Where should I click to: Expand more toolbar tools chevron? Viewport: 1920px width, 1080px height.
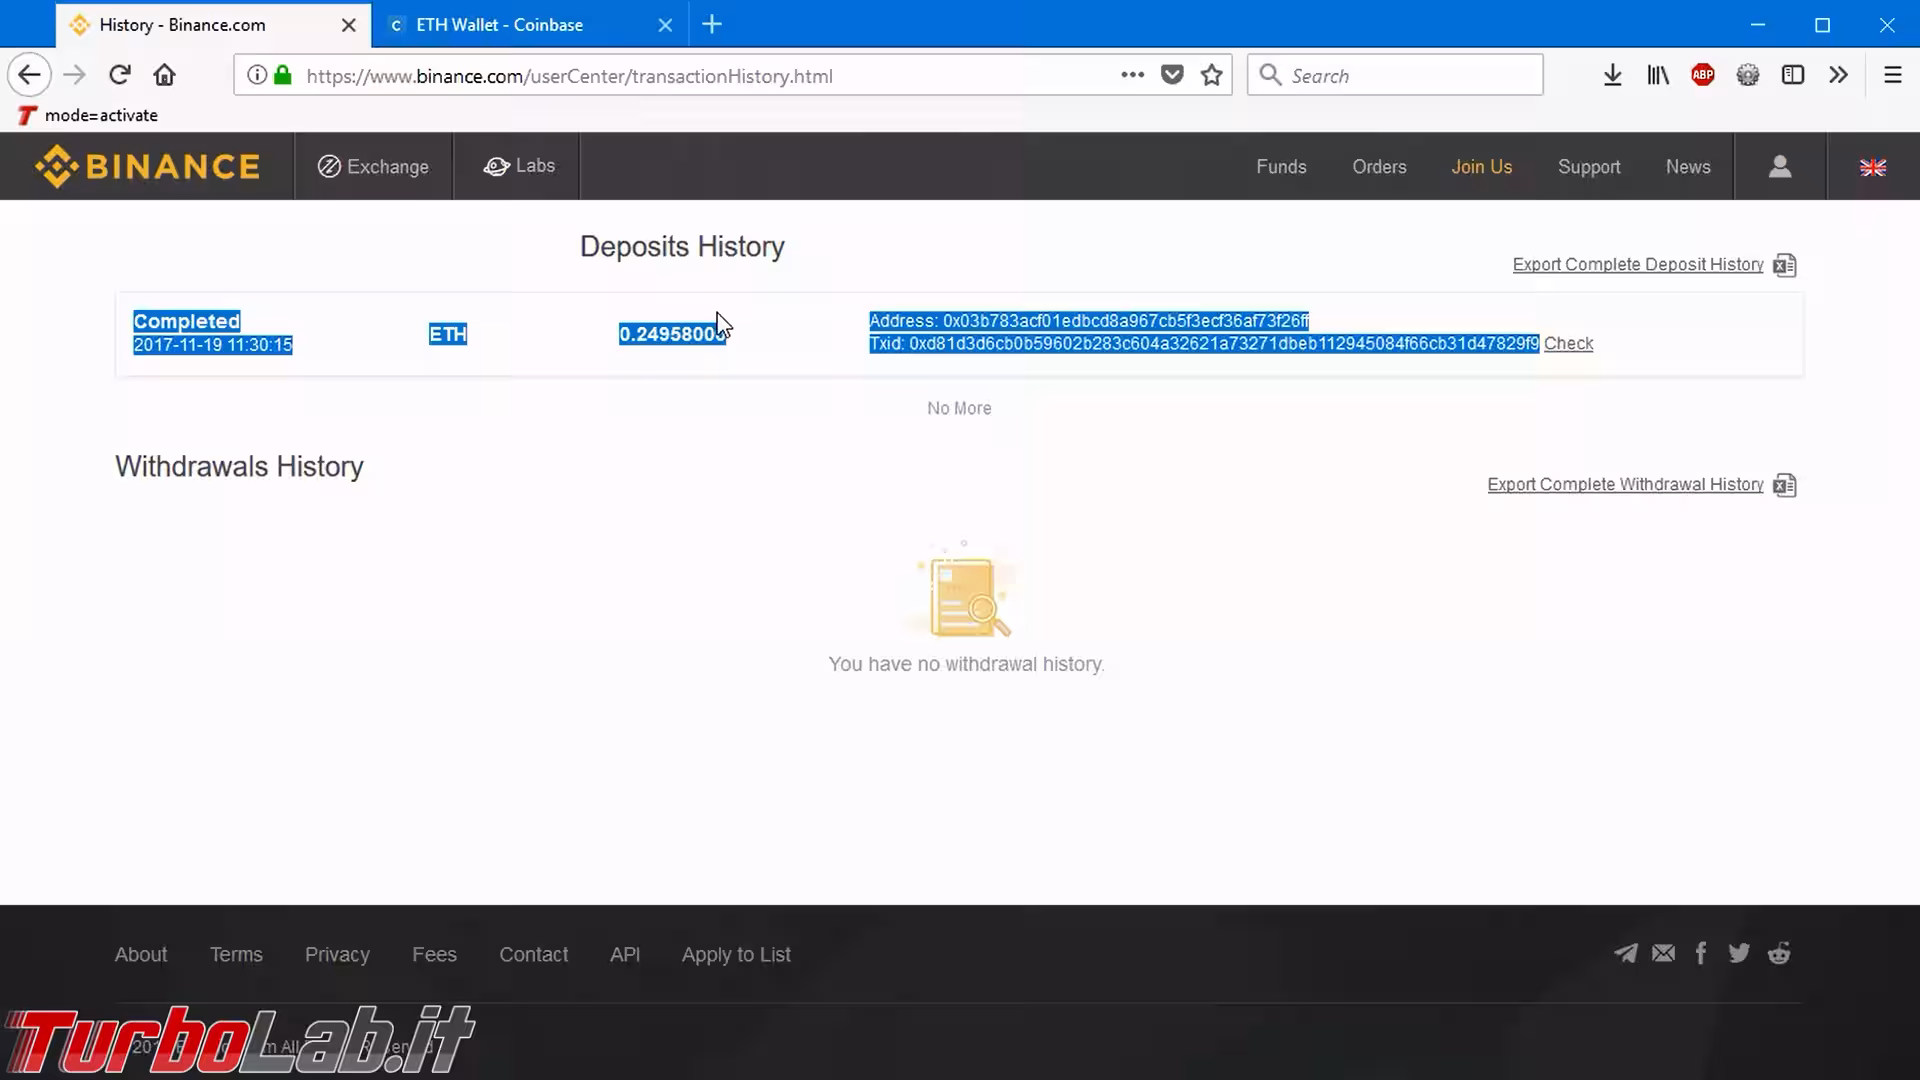[1838, 75]
